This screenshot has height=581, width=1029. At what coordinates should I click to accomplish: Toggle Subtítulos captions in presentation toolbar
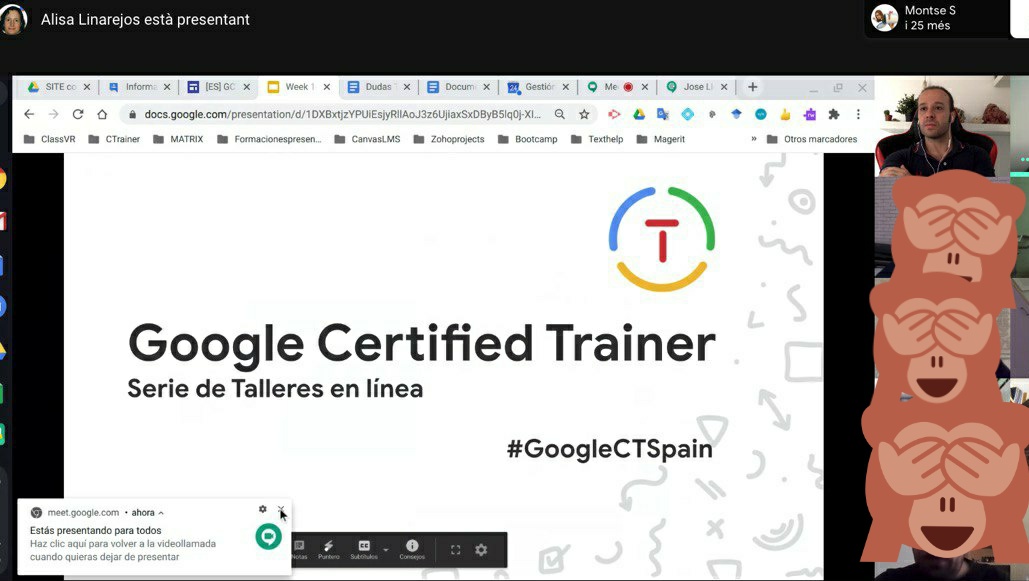click(364, 549)
